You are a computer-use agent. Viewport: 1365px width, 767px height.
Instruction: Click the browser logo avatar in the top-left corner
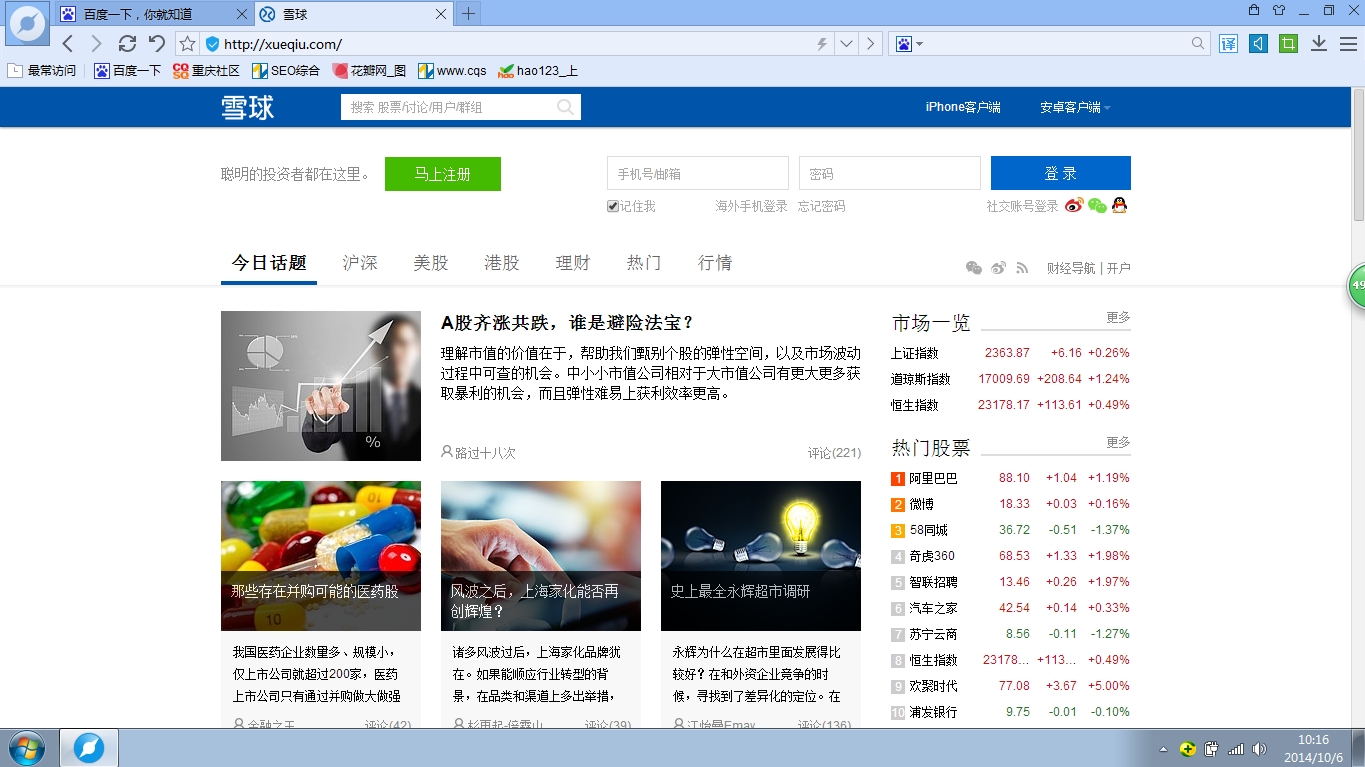(27, 23)
